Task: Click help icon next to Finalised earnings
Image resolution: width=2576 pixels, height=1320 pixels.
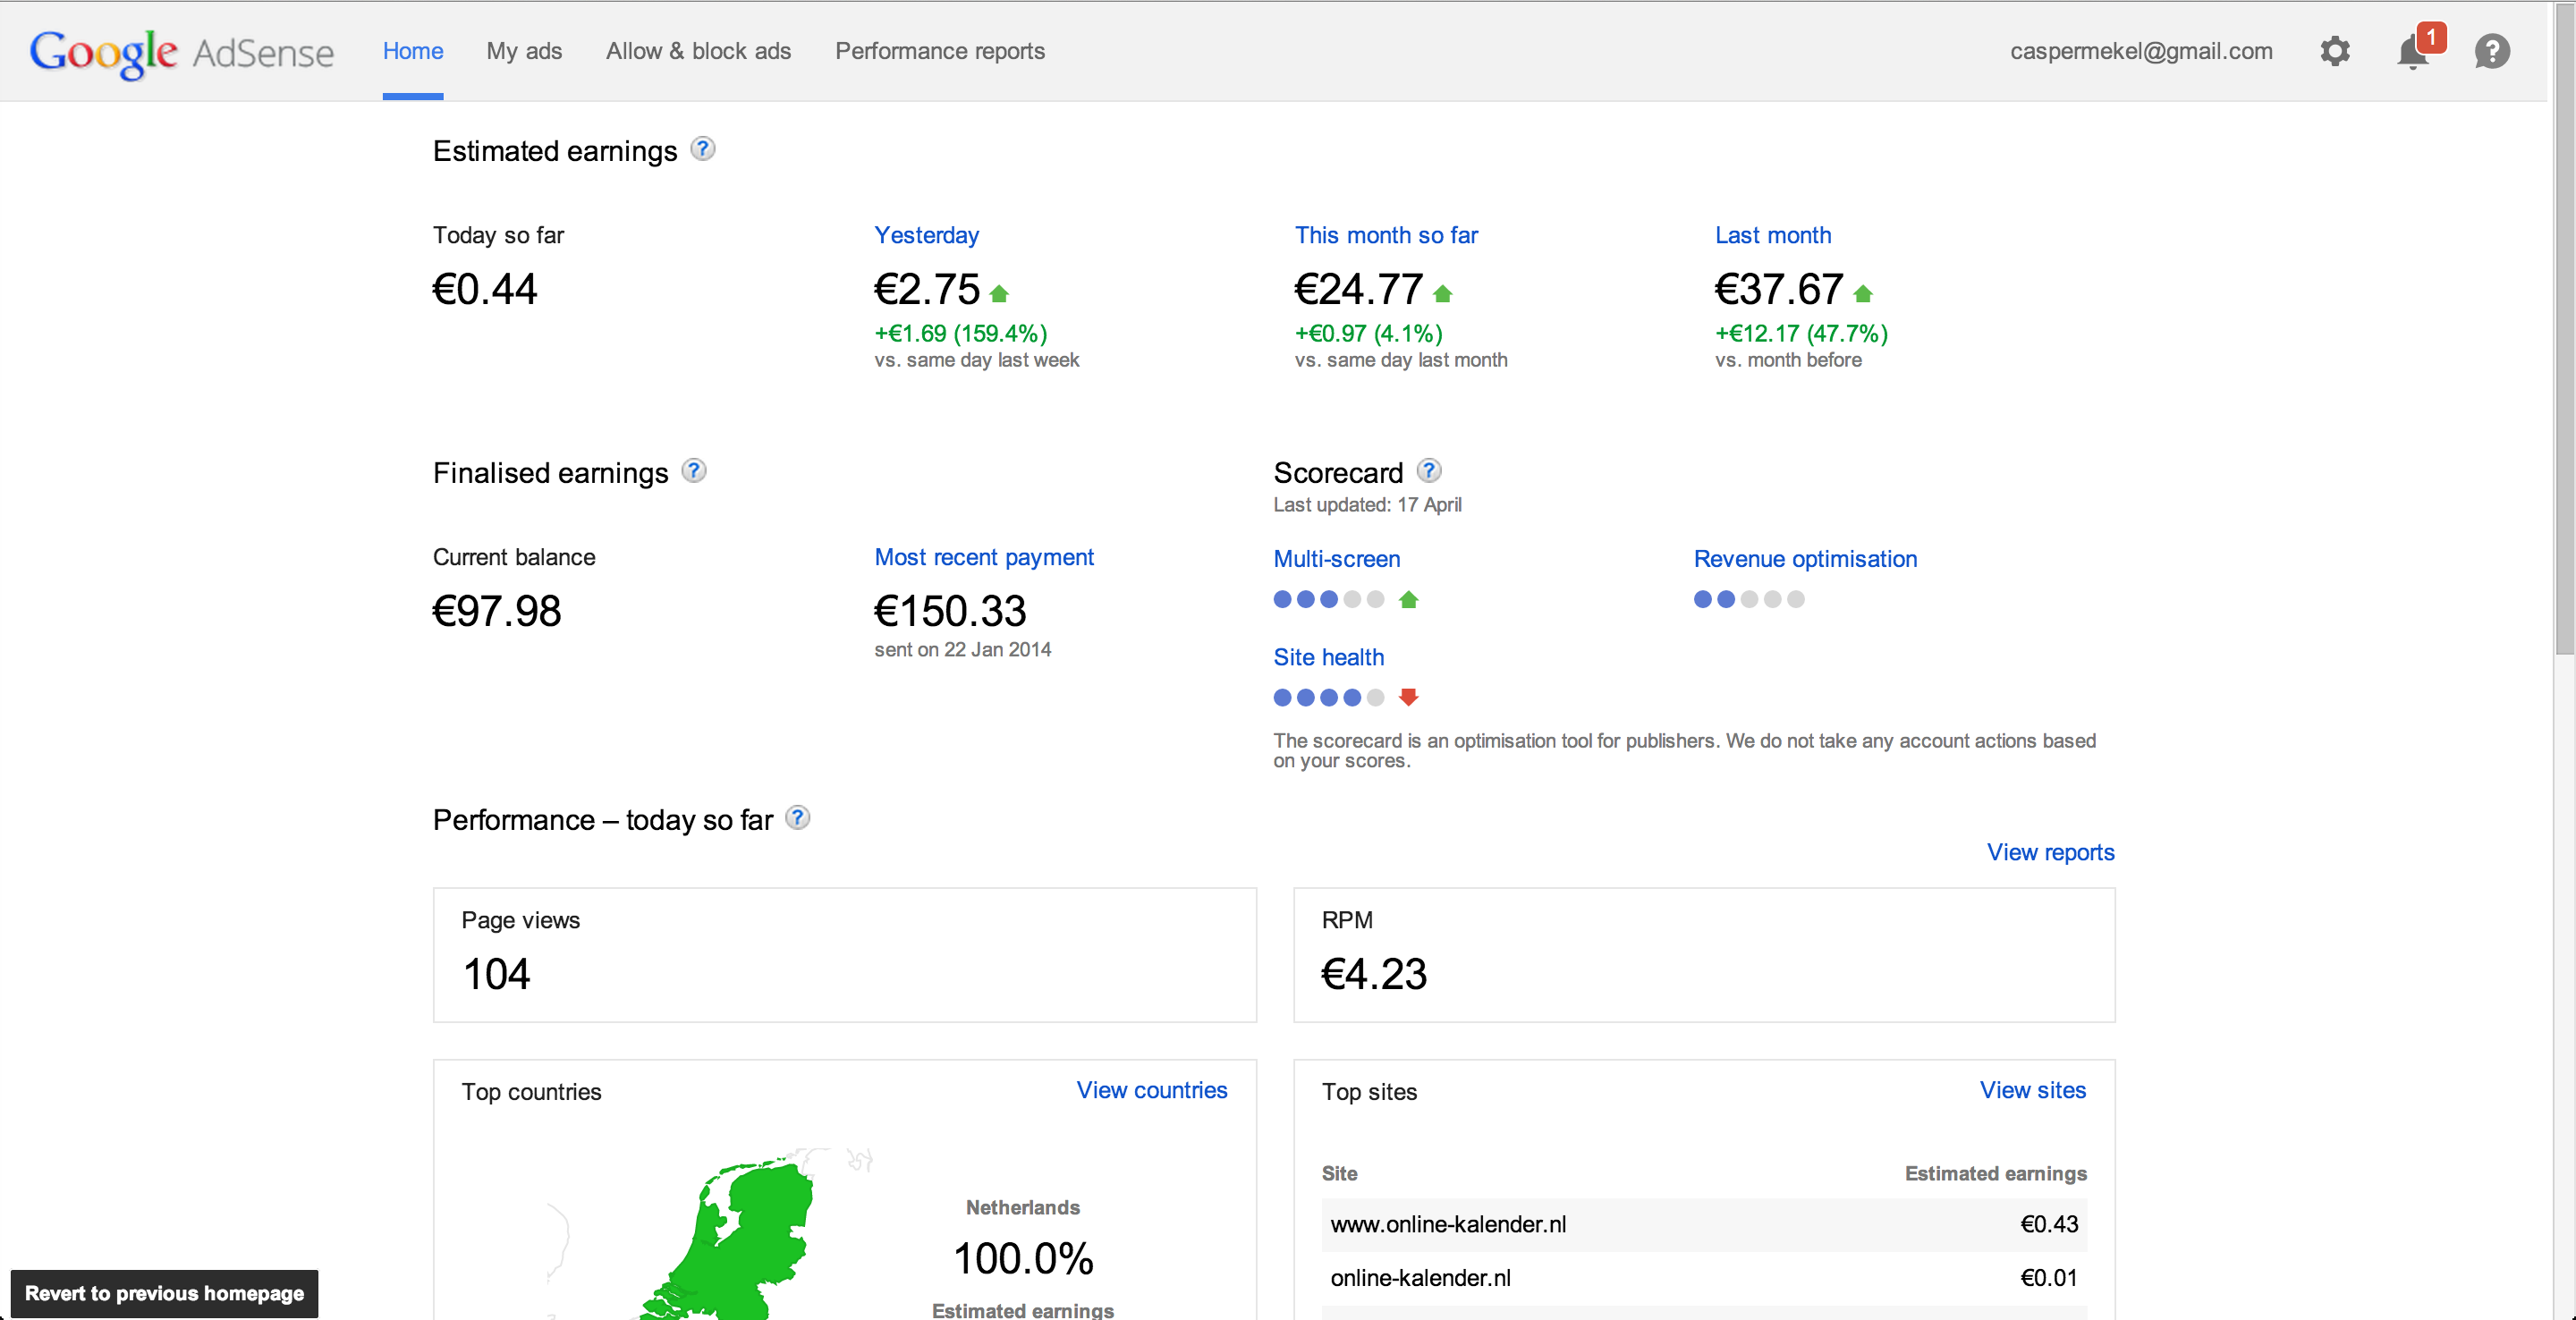Action: tap(694, 471)
